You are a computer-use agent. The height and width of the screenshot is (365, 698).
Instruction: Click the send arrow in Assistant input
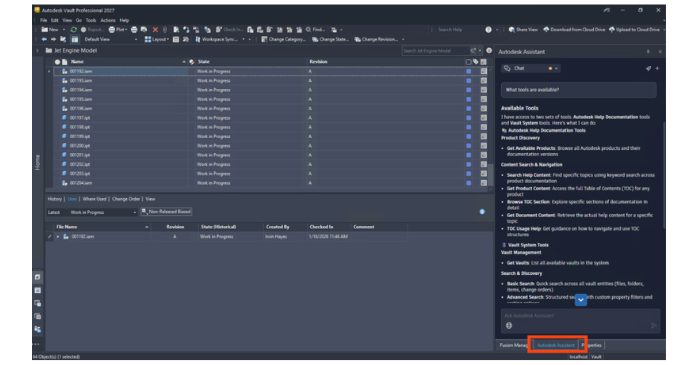pyautogui.click(x=653, y=326)
